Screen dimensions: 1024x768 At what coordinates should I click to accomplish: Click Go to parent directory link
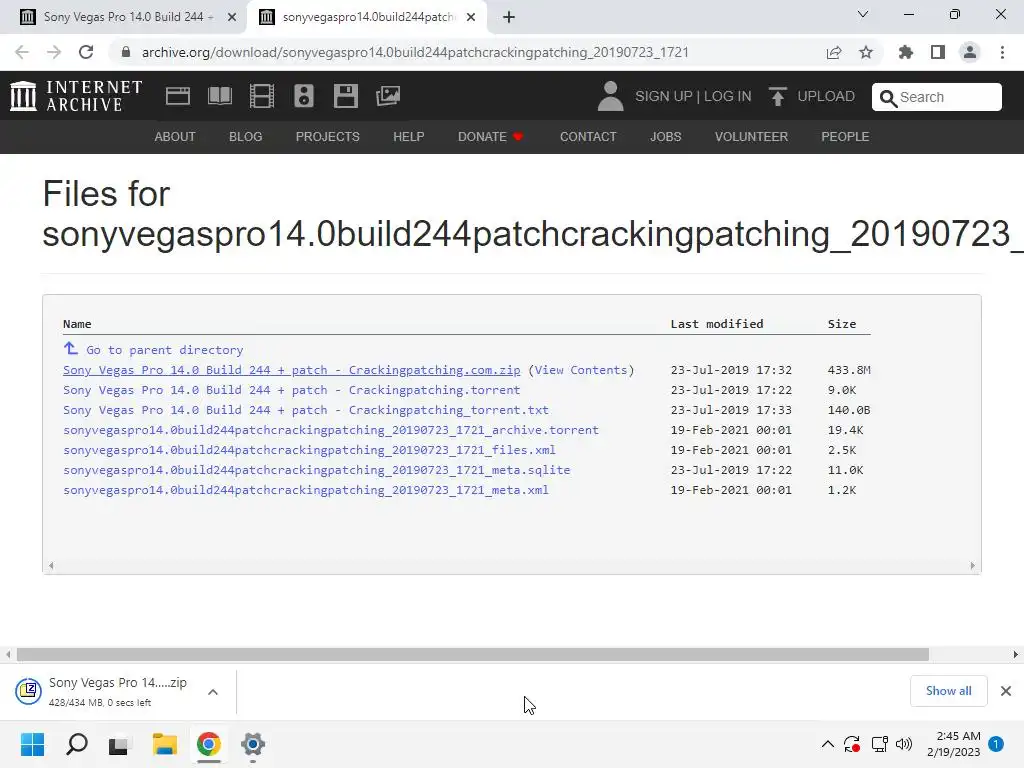click(x=165, y=350)
